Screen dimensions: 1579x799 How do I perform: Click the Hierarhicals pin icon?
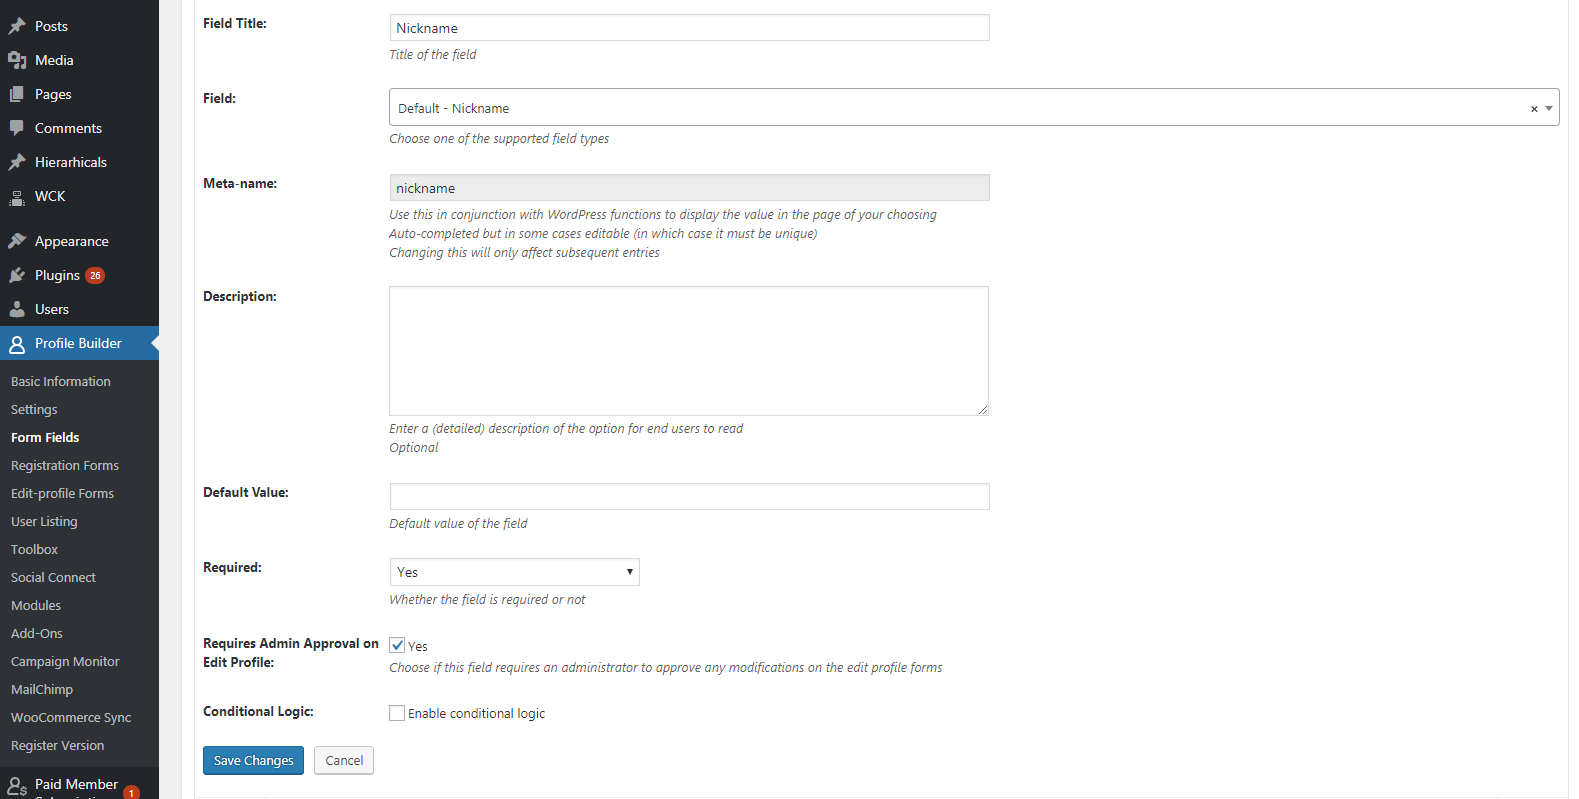(x=17, y=162)
